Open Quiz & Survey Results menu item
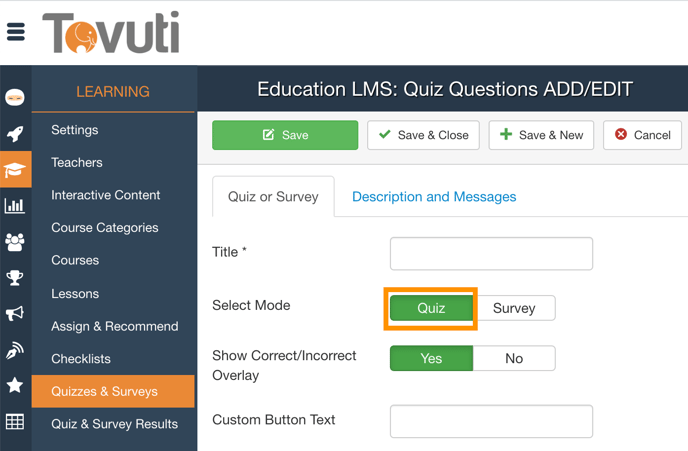Screen dimensions: 688x451 114,424
